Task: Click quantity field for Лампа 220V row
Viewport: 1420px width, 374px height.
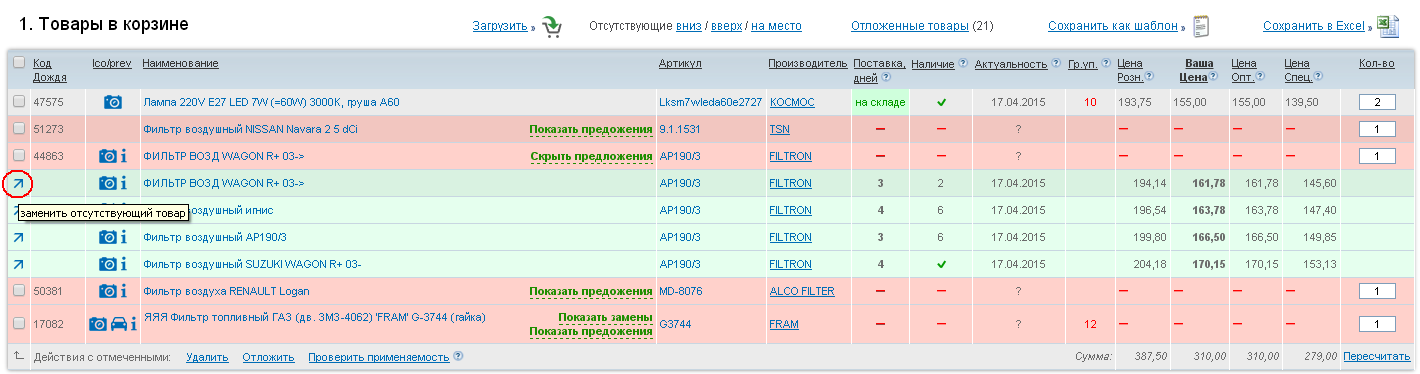Action: (x=1377, y=102)
